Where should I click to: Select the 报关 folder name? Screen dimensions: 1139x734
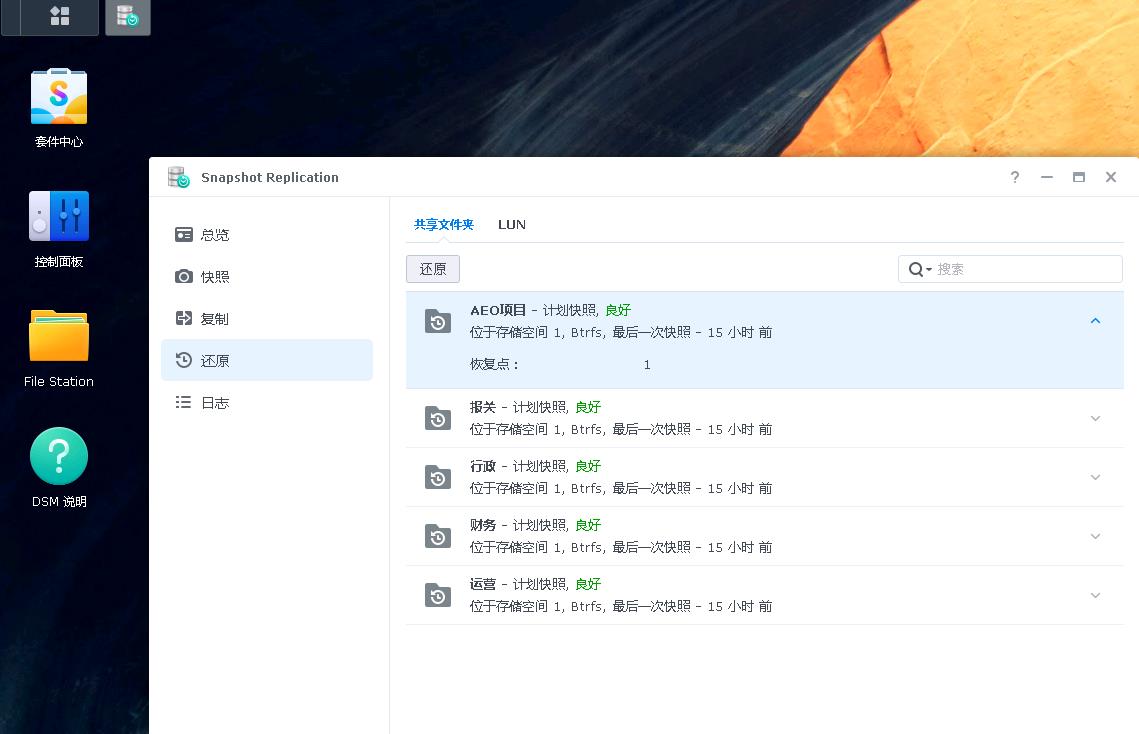[482, 407]
